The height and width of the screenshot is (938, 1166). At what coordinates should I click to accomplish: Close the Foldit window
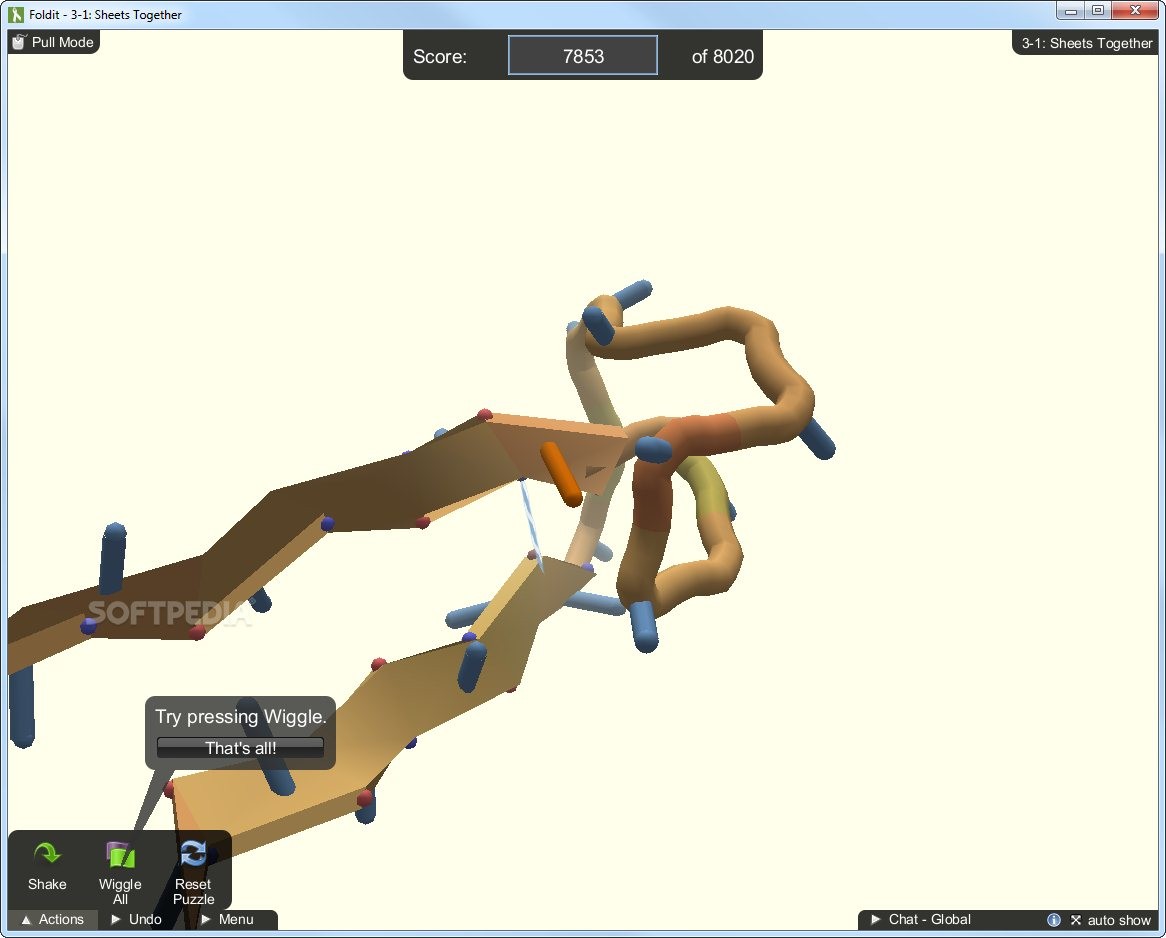[1136, 10]
